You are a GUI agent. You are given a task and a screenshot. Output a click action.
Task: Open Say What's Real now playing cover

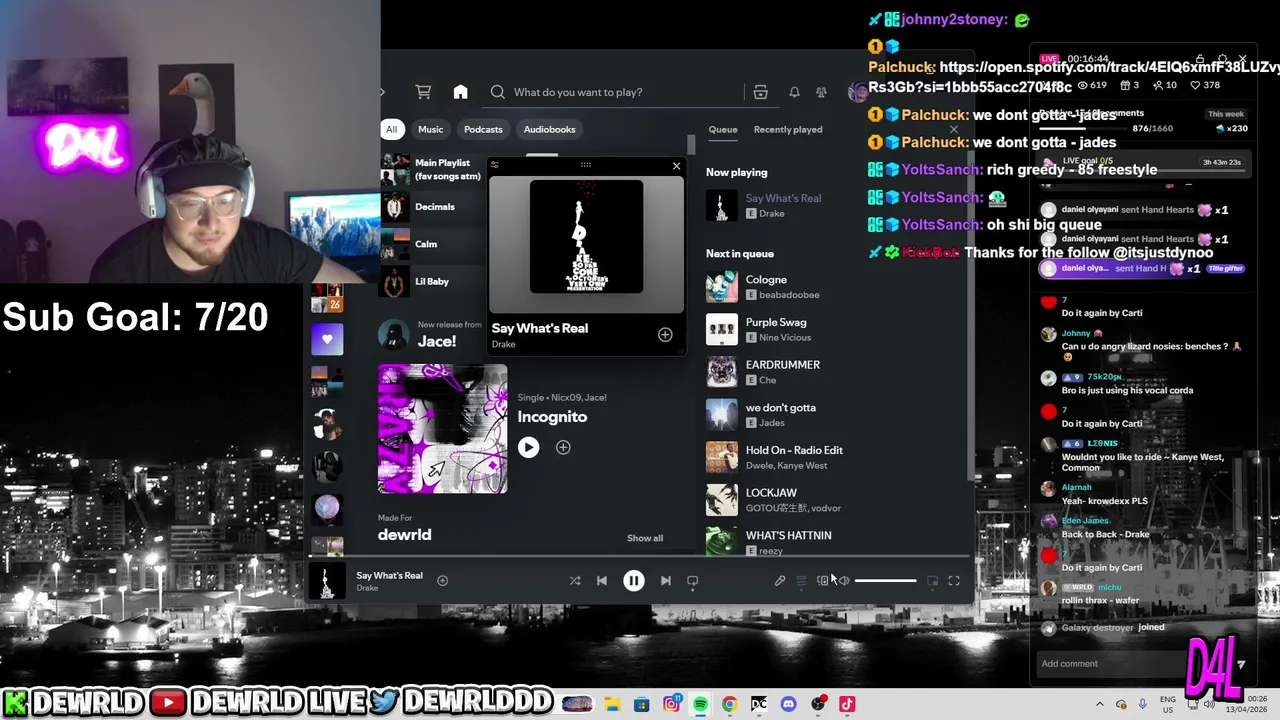pyautogui.click(x=722, y=206)
